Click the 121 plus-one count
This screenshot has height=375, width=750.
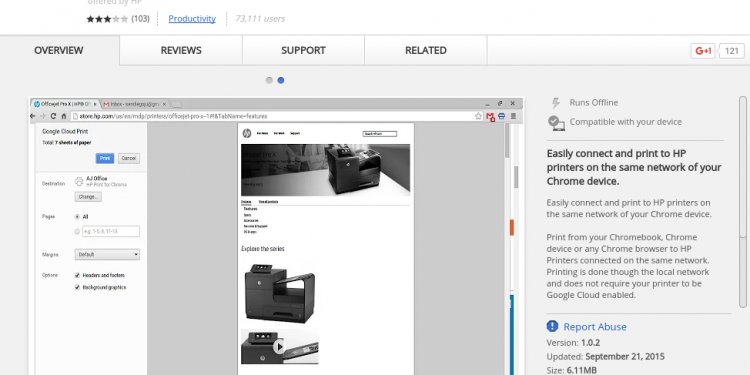[732, 51]
